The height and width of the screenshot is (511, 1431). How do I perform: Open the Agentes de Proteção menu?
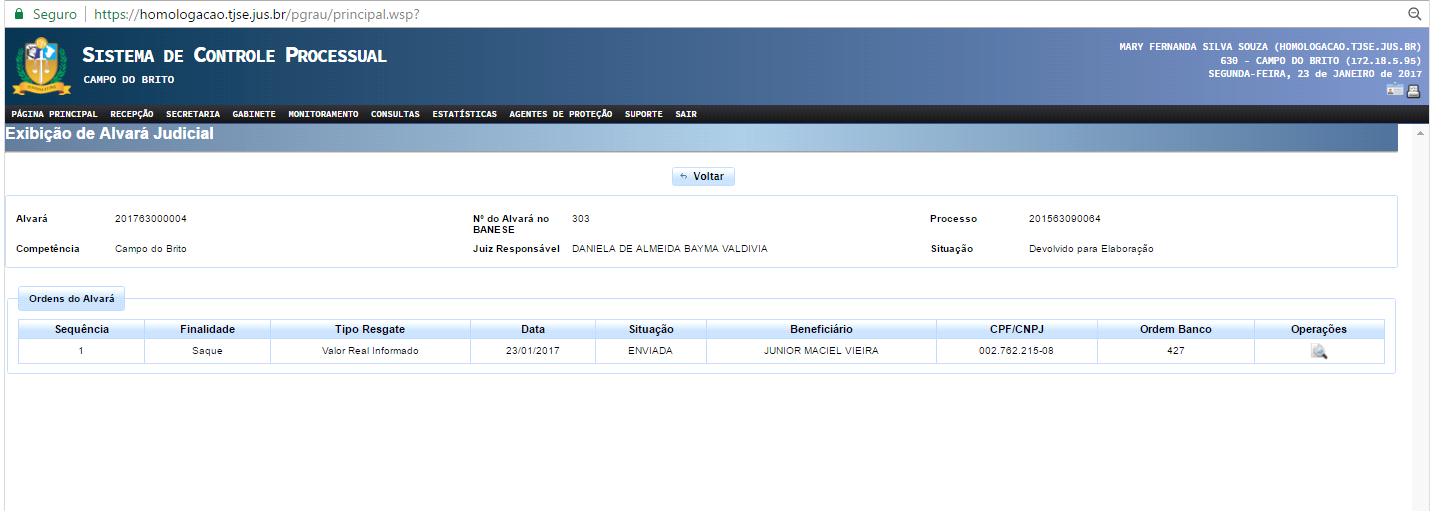pyautogui.click(x=560, y=114)
